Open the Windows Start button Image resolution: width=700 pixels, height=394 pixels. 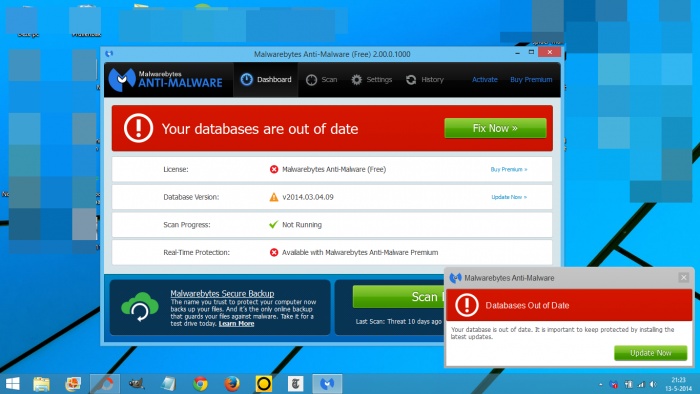[12, 384]
